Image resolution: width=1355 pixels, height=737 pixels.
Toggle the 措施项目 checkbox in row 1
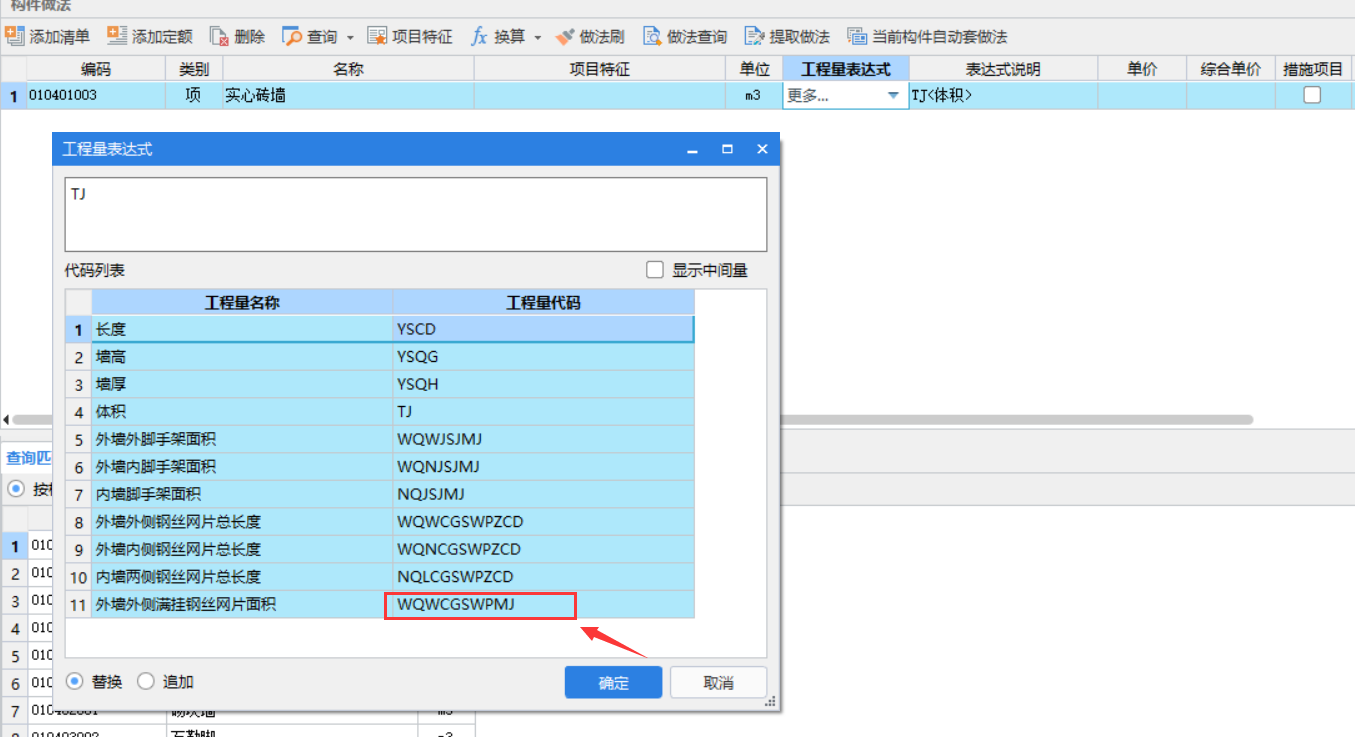click(x=1312, y=95)
